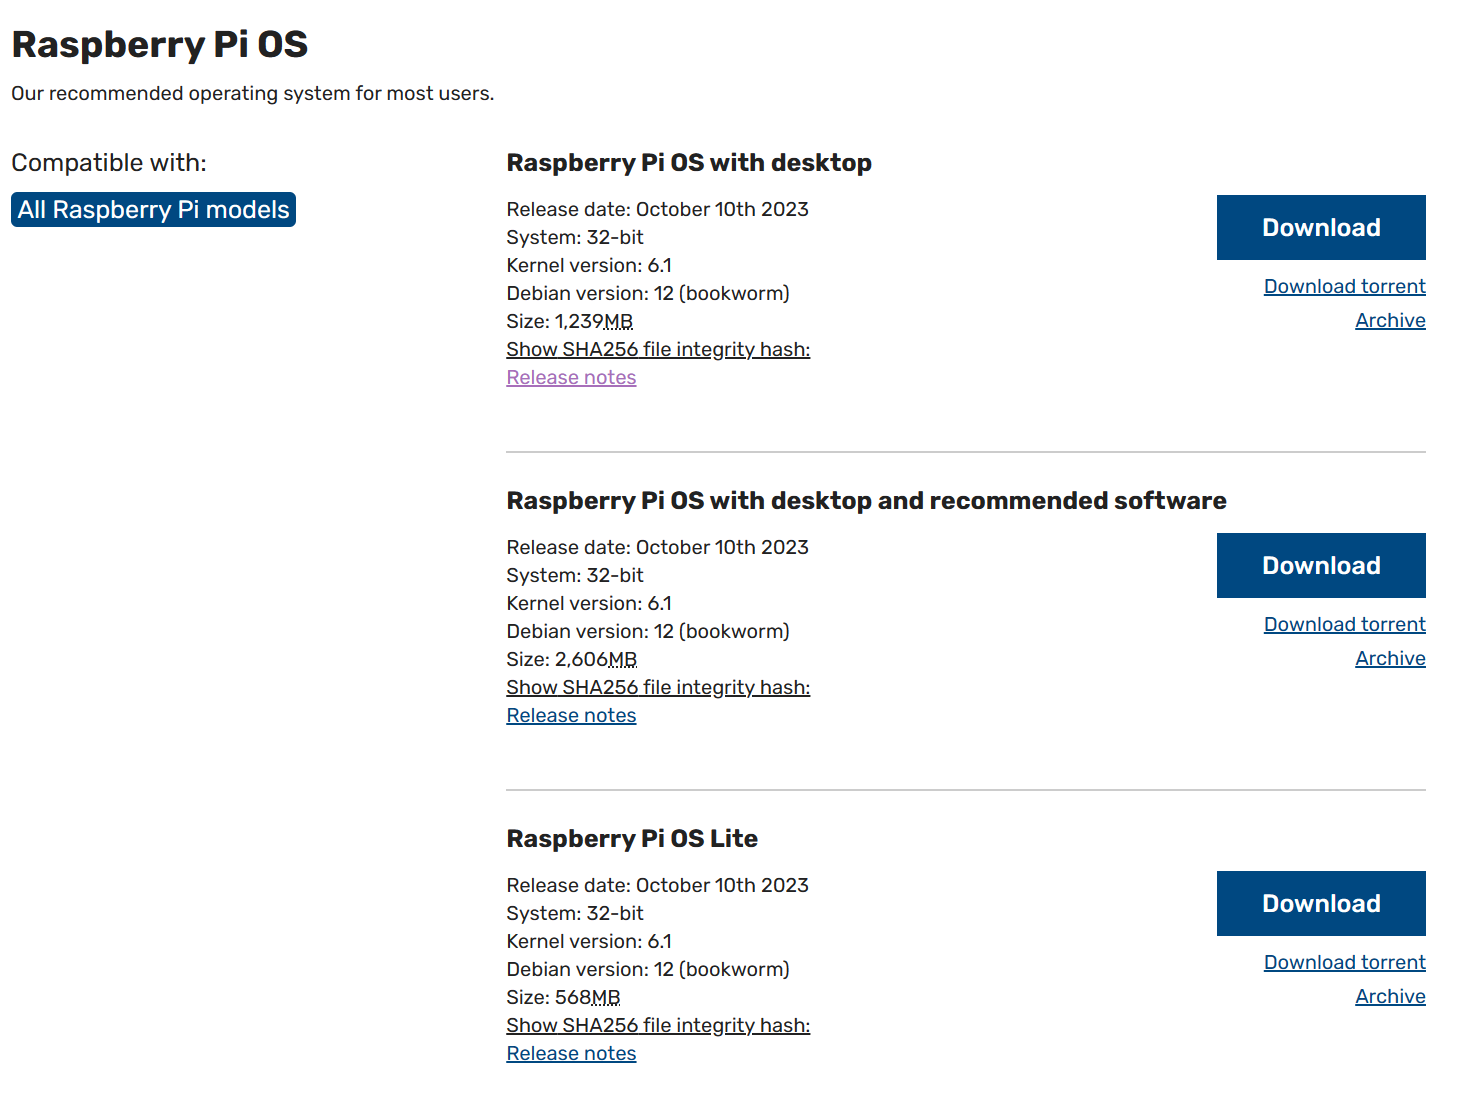1467x1100 pixels.
Task: Open torrent download for Raspberry Pi OS Lite
Action: pyautogui.click(x=1344, y=961)
